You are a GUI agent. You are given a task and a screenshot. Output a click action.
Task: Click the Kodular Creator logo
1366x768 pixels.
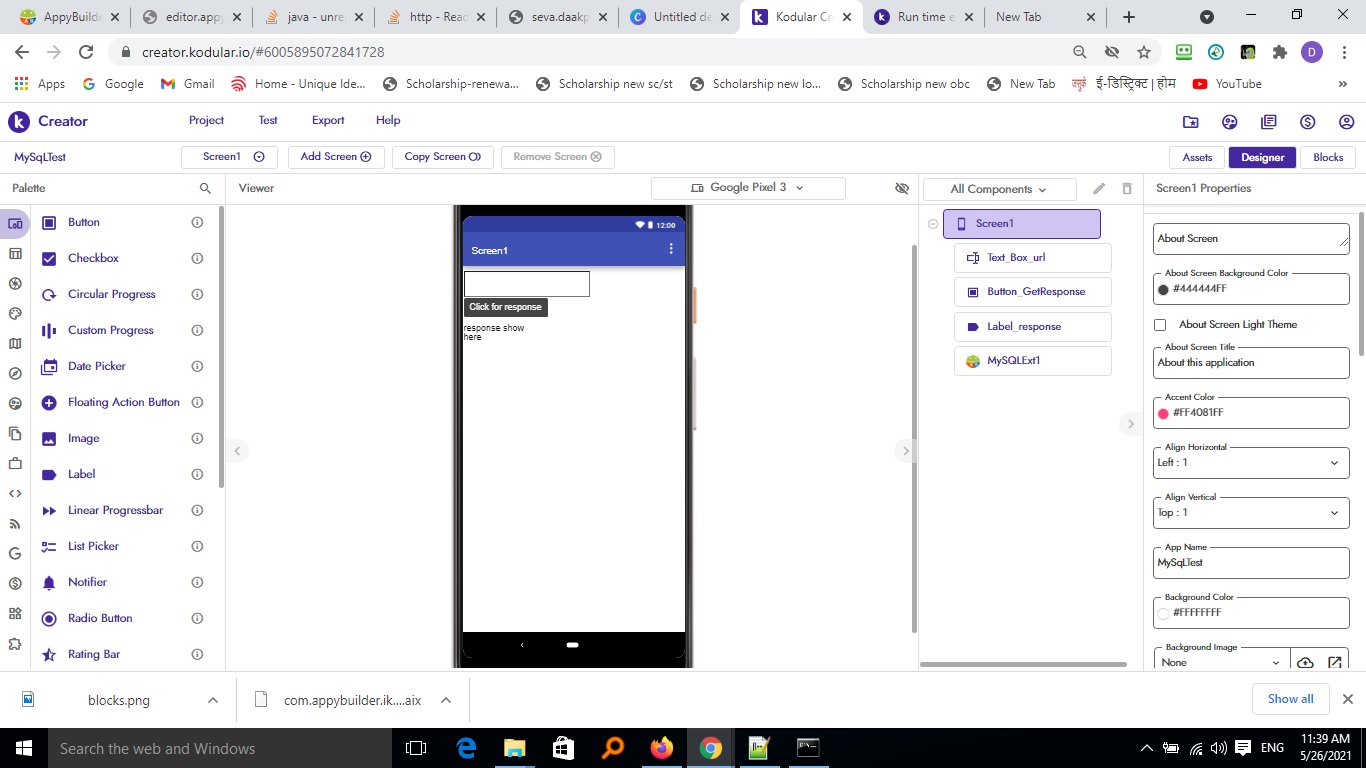coord(48,121)
